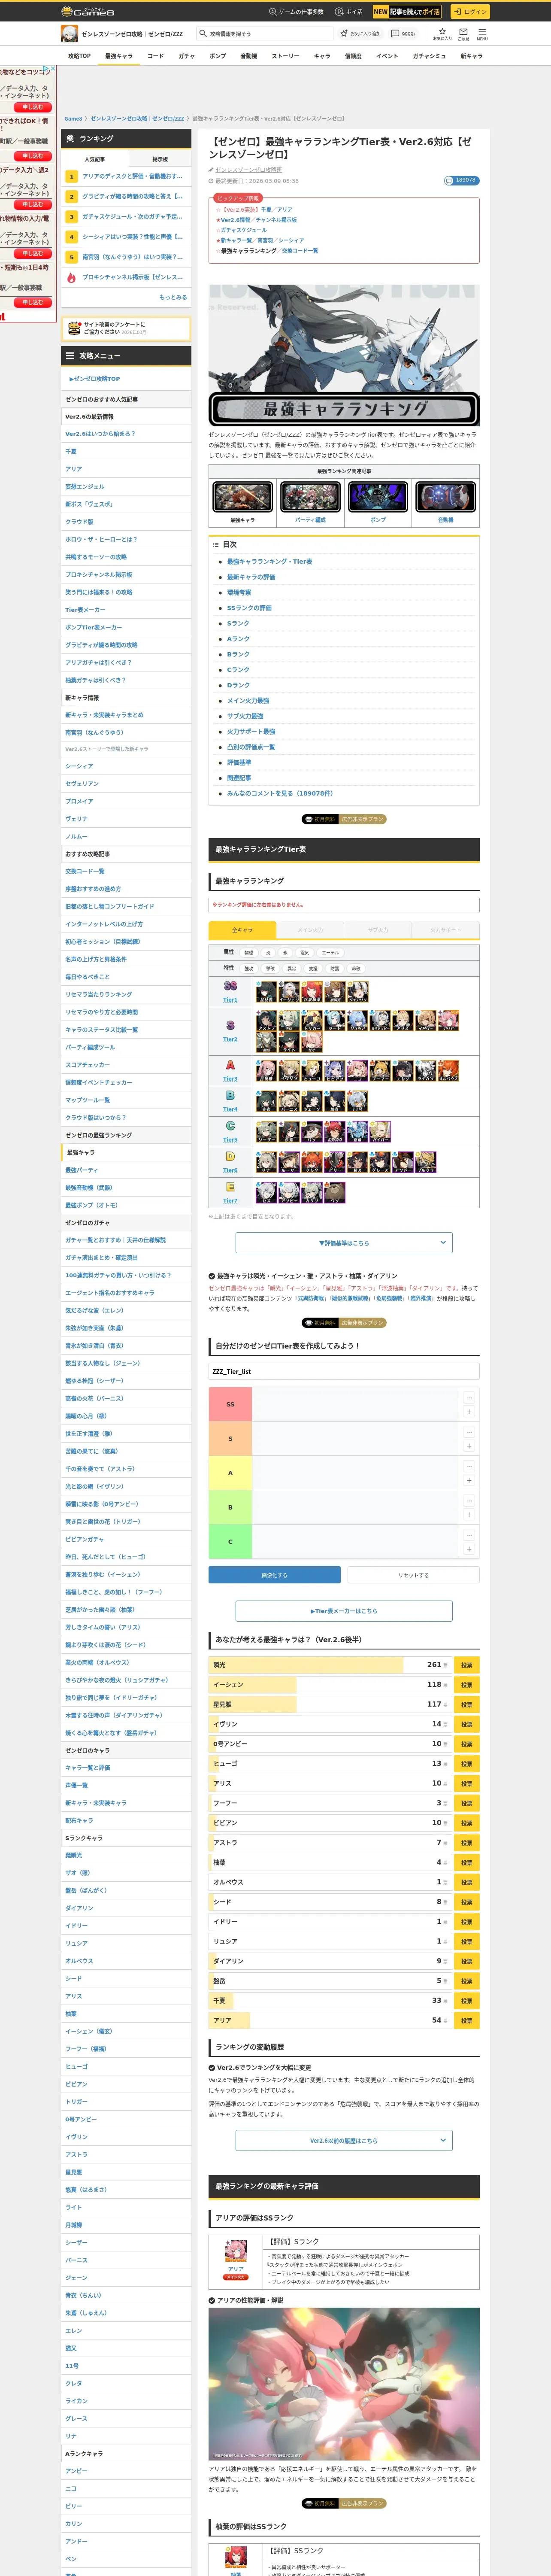Screen dimensions: 551x2576
Task: Click the blue 画像化する button
Action: point(274,1575)
